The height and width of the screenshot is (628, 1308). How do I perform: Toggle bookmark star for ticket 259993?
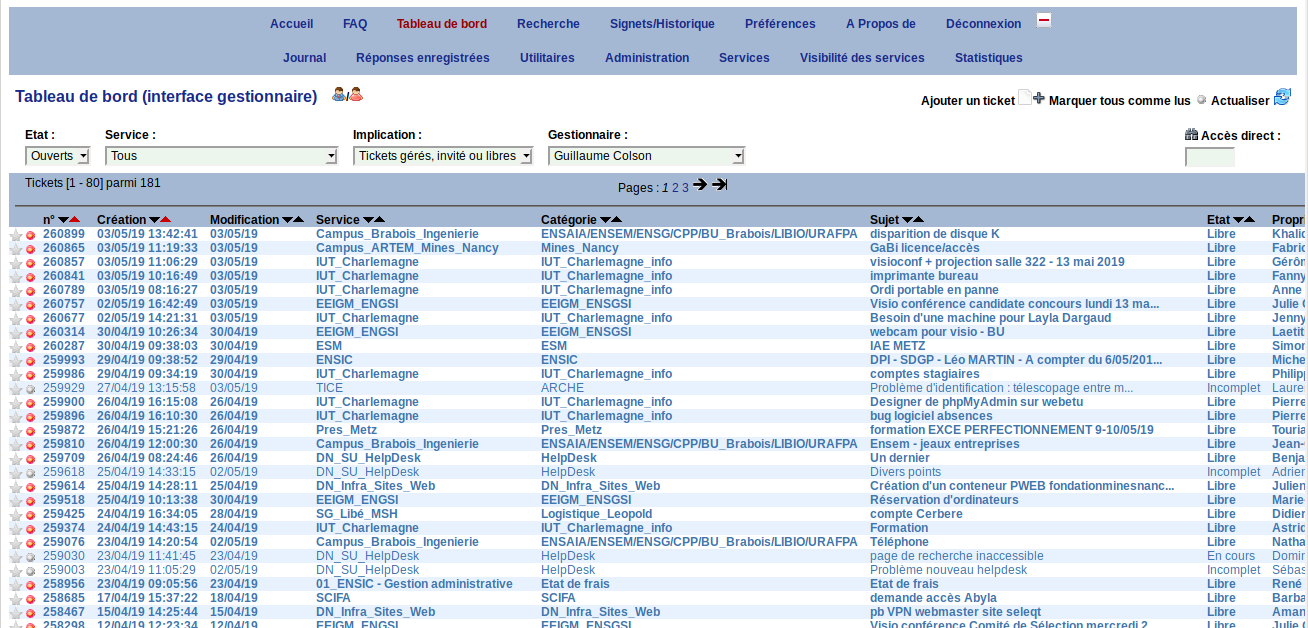click(16, 361)
